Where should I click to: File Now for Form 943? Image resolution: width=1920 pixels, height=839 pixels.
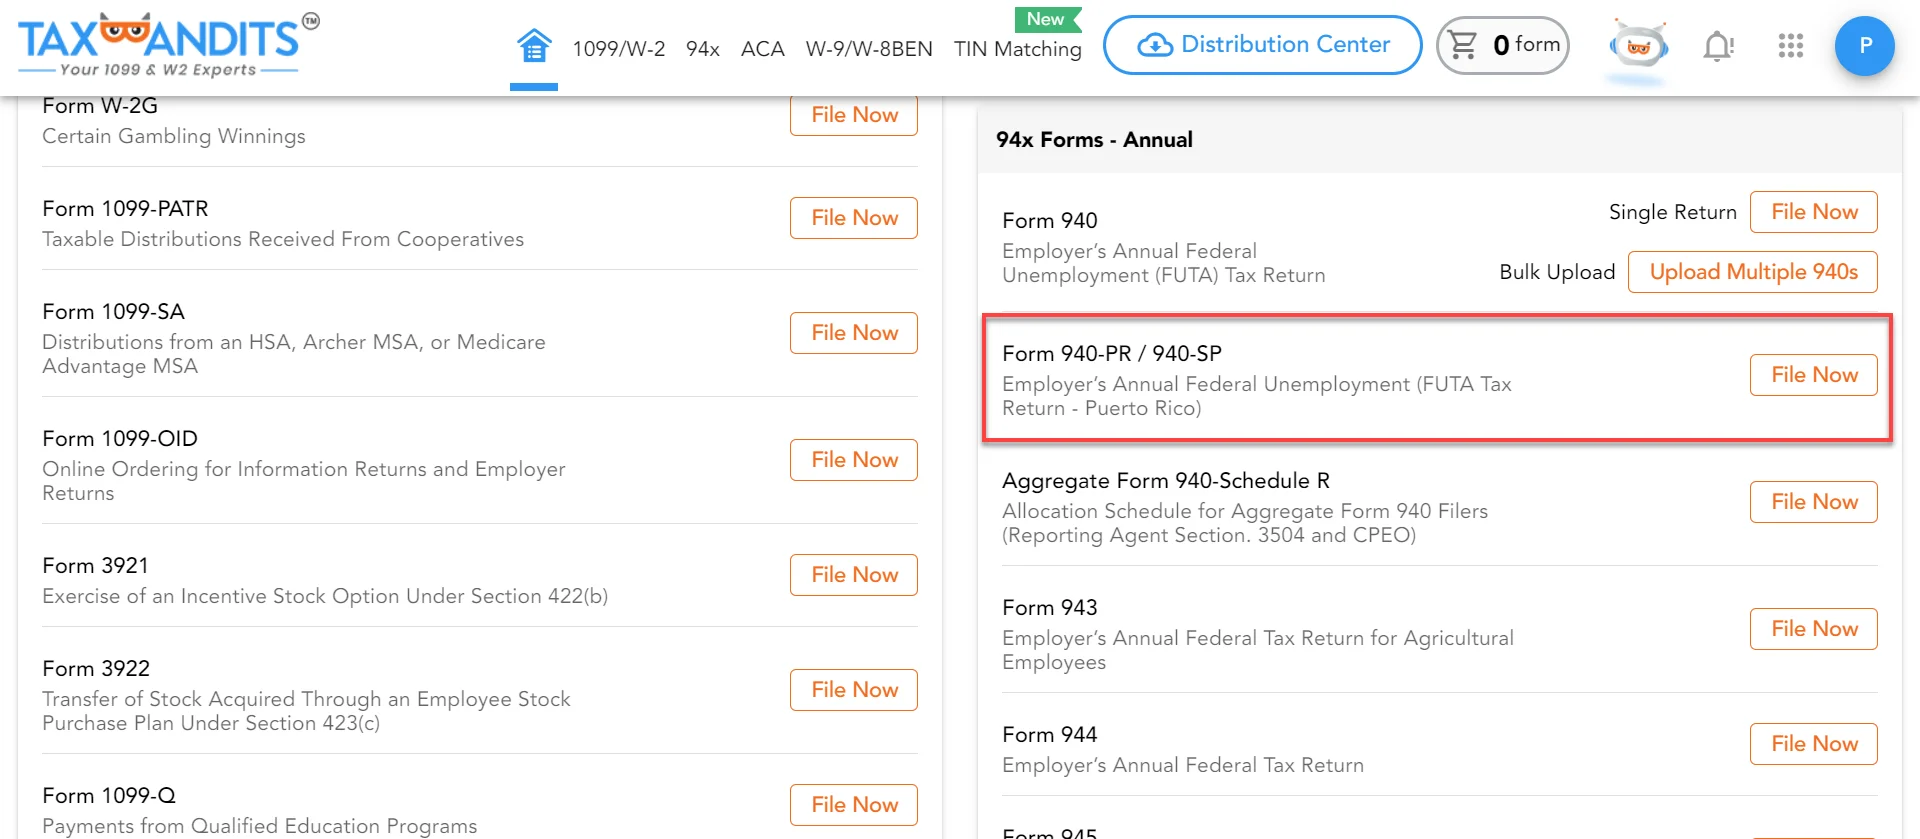1814,629
